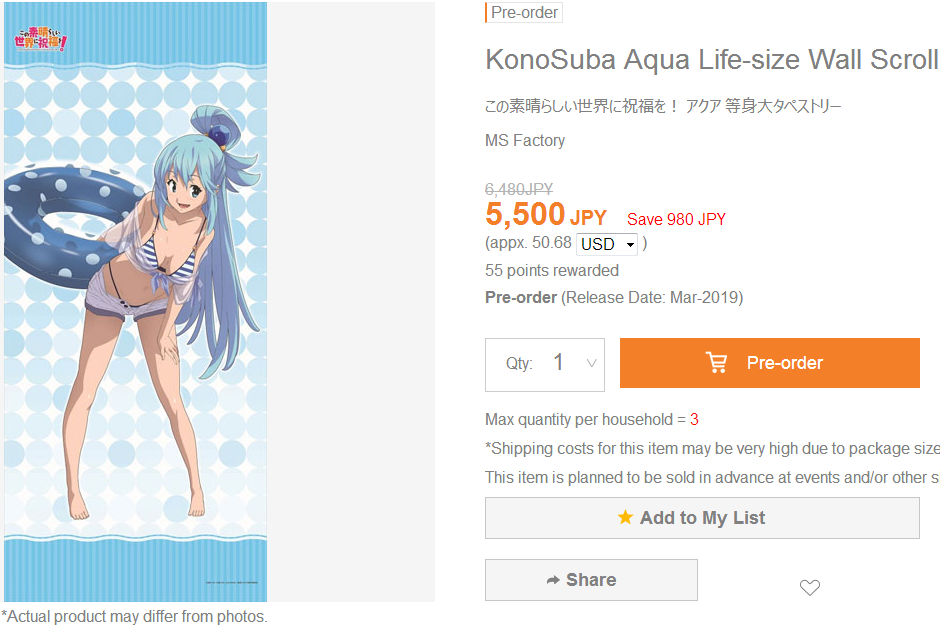Screen dimensions: 940x628
Task: Open the USD currency dropdown
Action: tap(607, 244)
